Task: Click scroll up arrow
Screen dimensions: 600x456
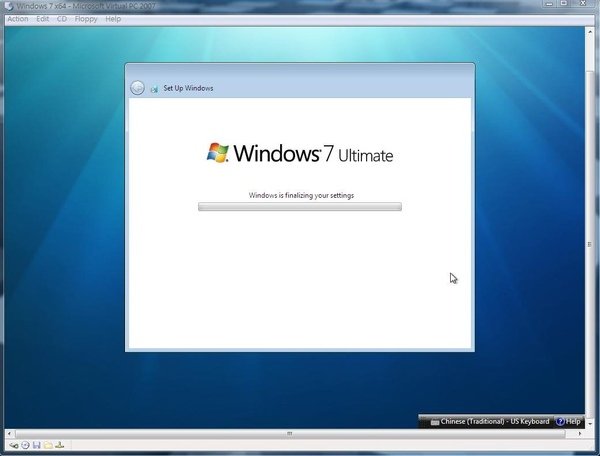Action: 589,32
